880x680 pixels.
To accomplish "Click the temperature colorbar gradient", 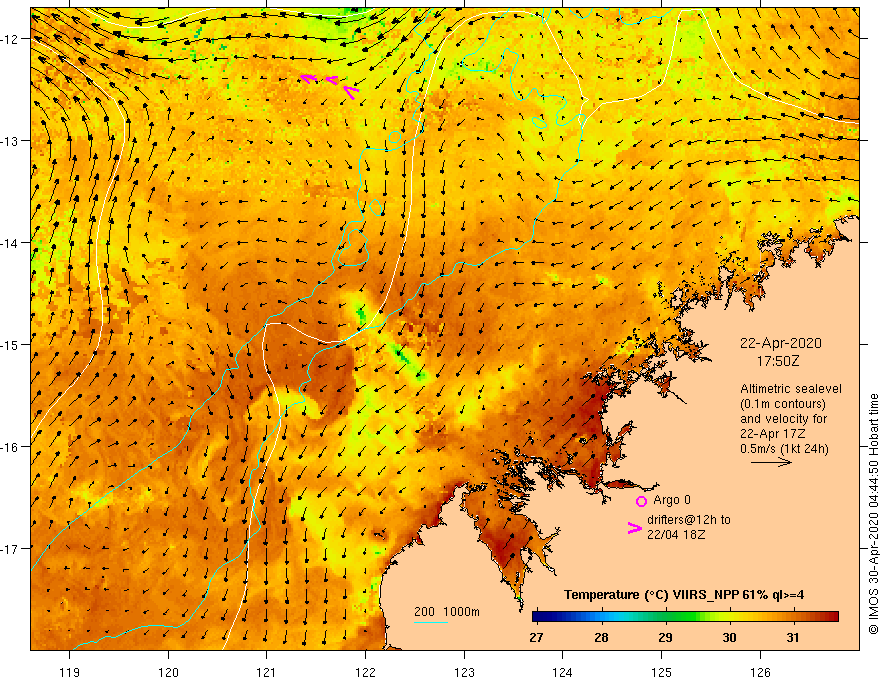I will (685, 617).
